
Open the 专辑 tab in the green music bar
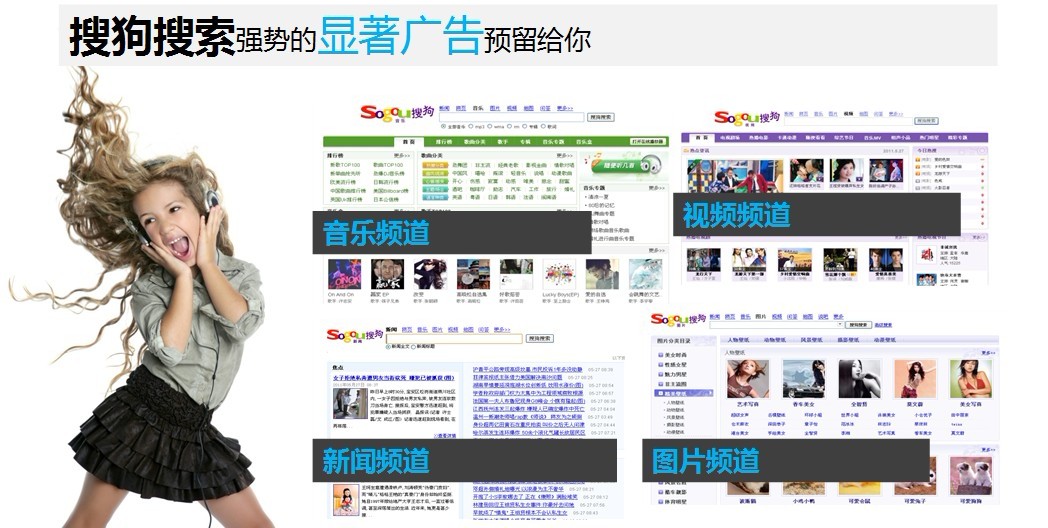[x=525, y=142]
